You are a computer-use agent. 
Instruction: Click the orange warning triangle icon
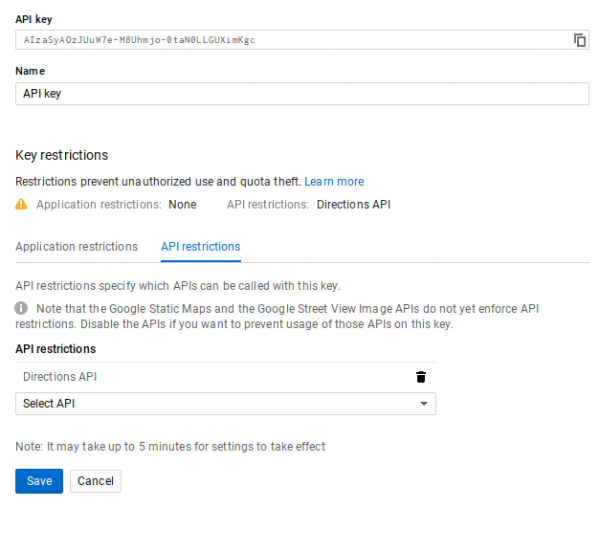pyautogui.click(x=22, y=205)
